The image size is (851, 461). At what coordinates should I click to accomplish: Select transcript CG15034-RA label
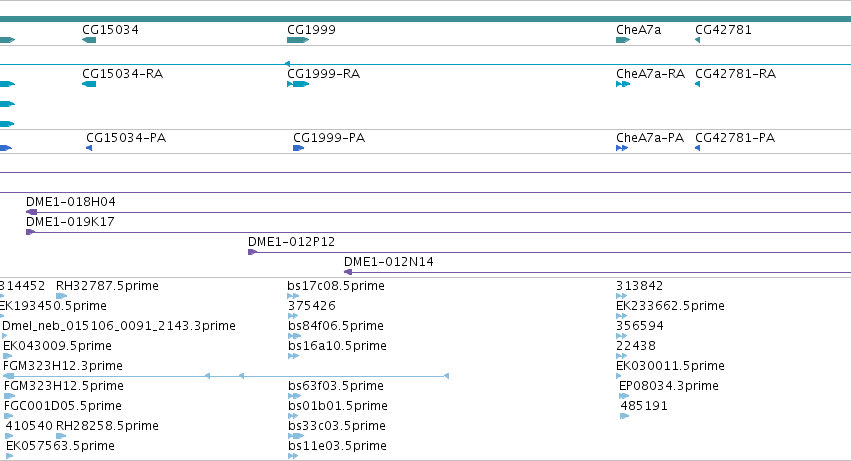(123, 74)
